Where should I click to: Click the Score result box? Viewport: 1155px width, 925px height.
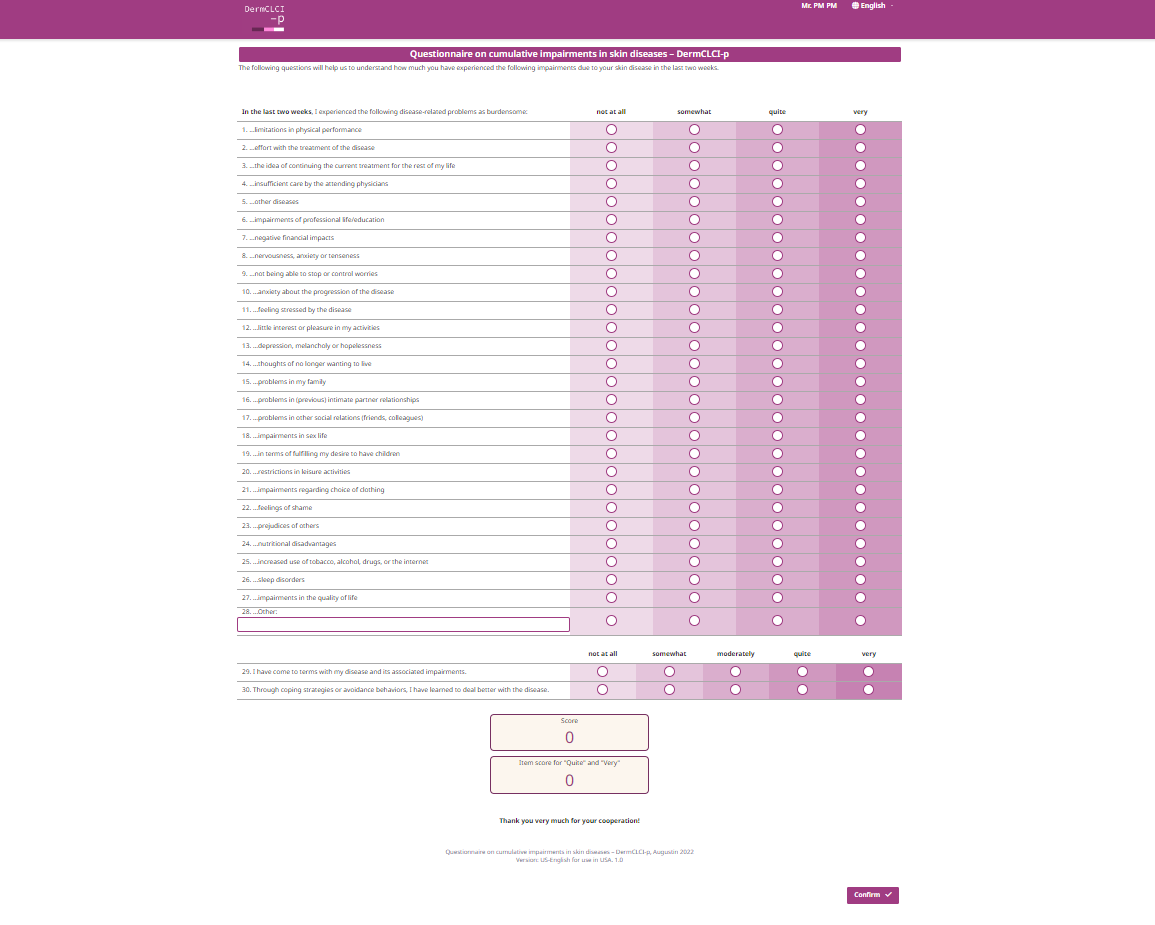point(569,732)
